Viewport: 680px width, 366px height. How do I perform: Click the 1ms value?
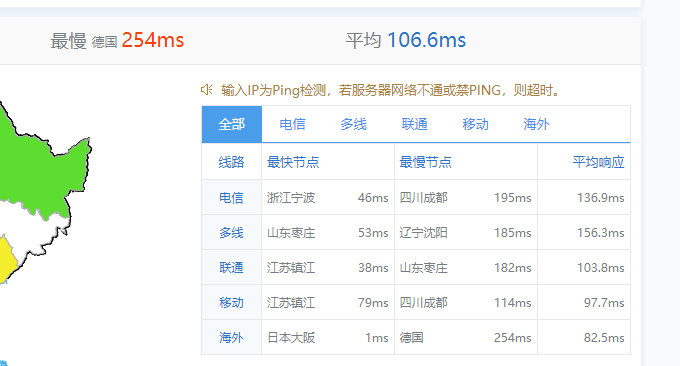click(x=376, y=338)
